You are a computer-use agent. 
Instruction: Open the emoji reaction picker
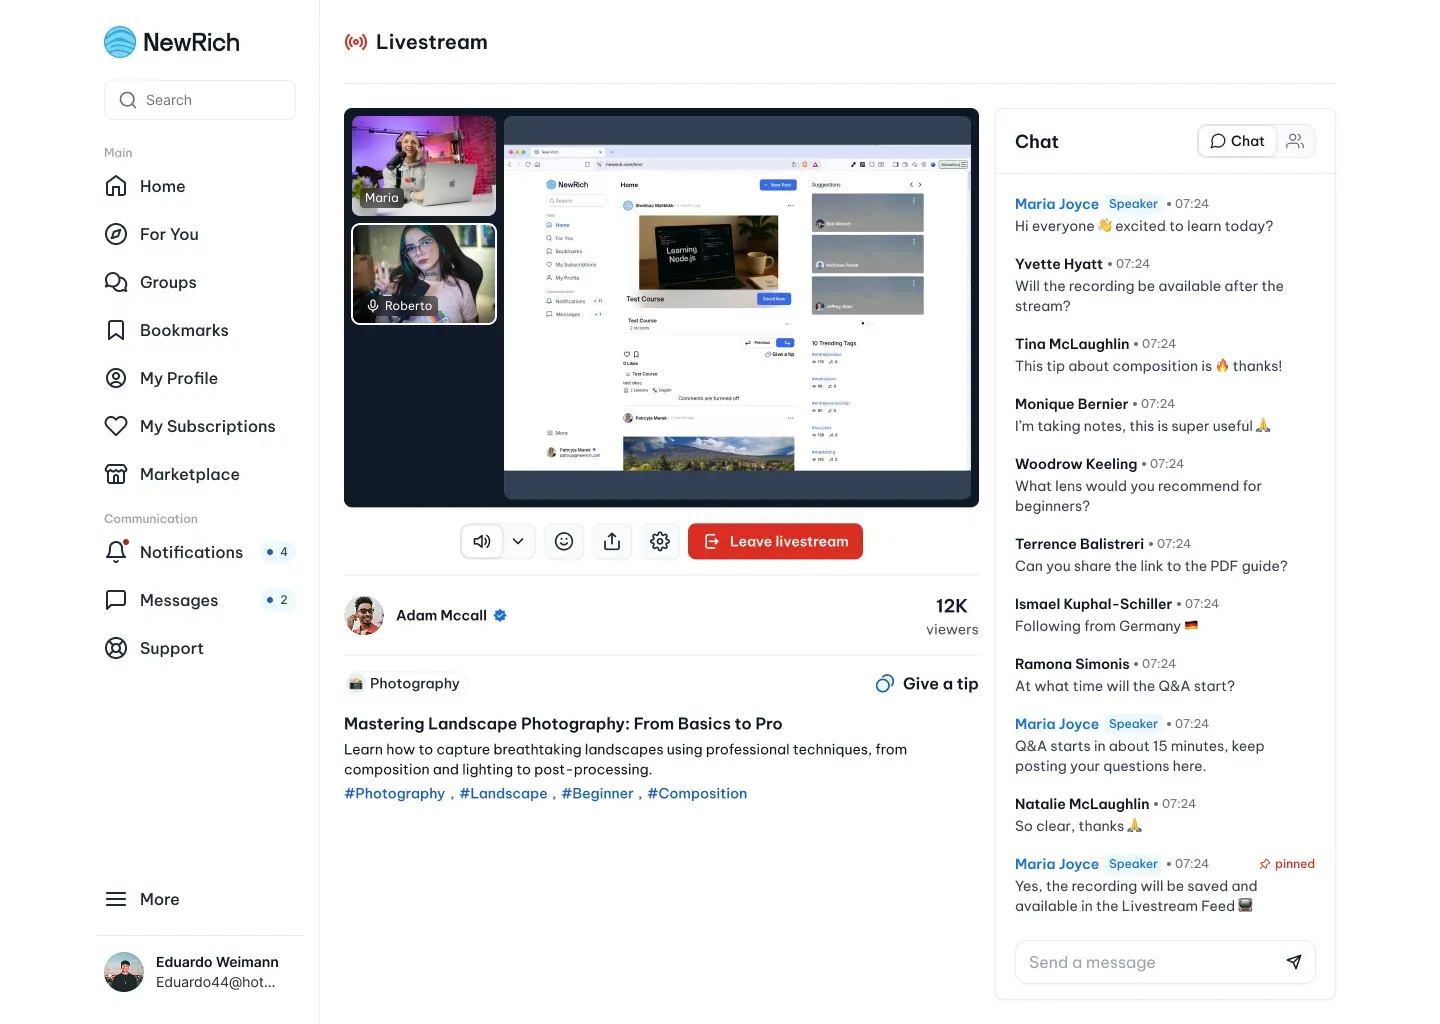coord(564,541)
